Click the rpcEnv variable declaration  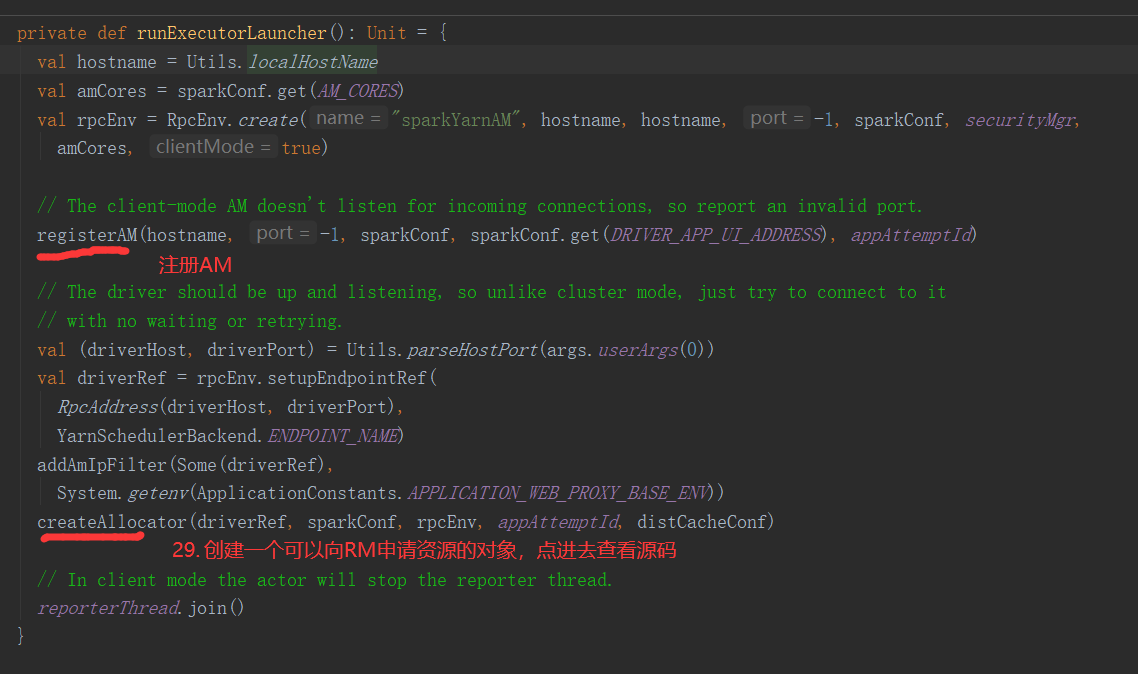pyautogui.click(x=107, y=120)
